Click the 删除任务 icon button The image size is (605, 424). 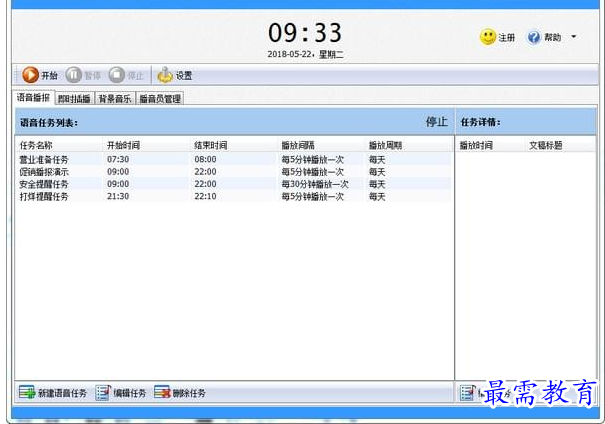[180, 393]
